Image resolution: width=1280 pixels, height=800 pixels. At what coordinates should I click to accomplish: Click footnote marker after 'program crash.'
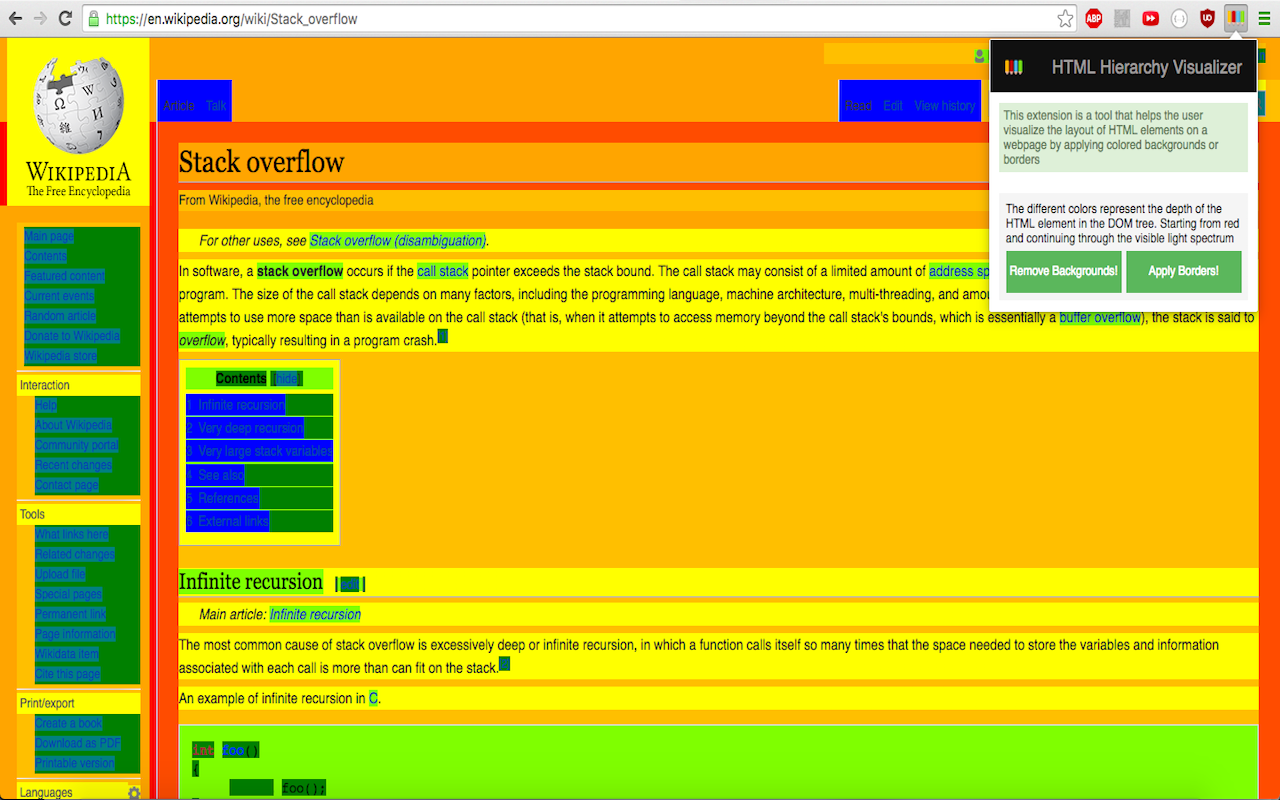443,337
